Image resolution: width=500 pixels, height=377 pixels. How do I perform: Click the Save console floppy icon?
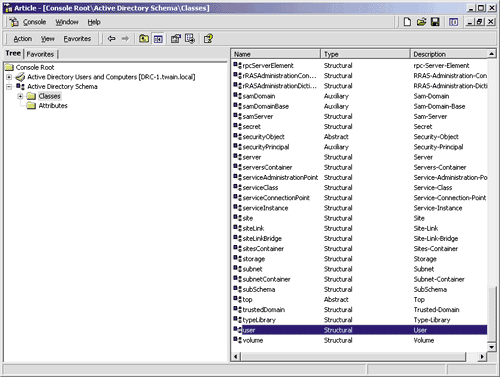pyautogui.click(x=435, y=22)
